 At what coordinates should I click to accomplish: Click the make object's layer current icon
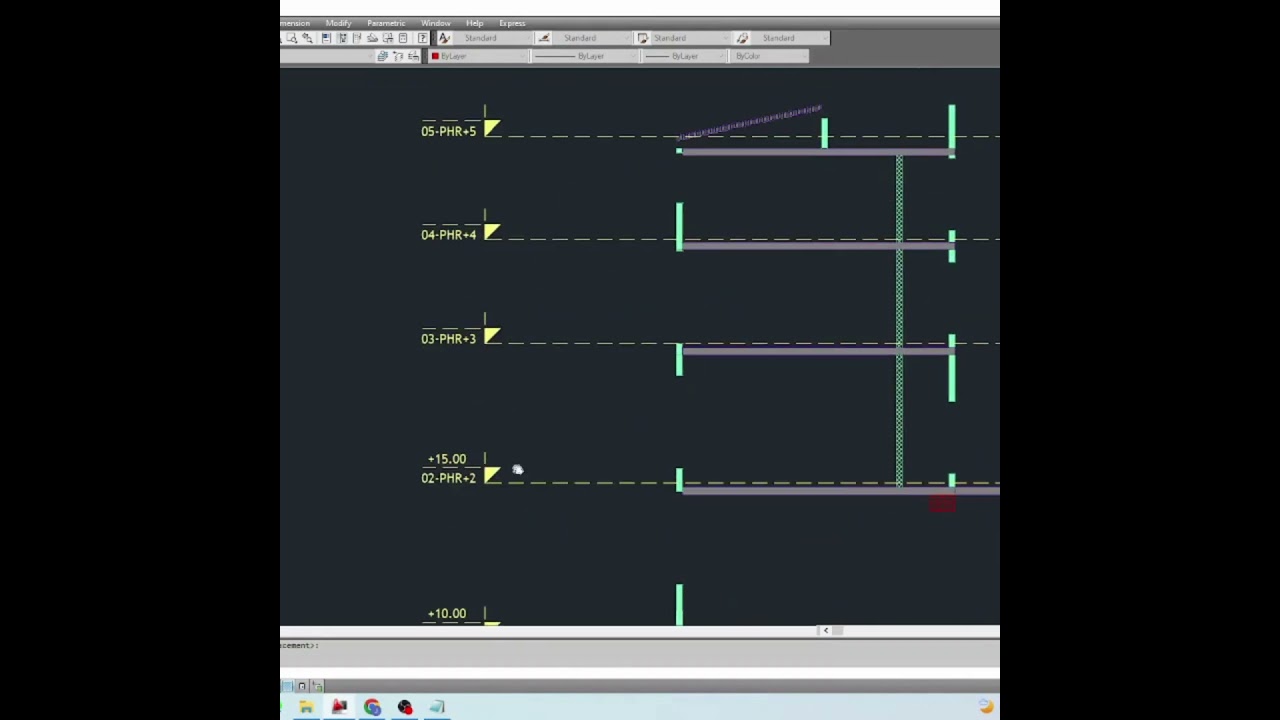(x=398, y=56)
